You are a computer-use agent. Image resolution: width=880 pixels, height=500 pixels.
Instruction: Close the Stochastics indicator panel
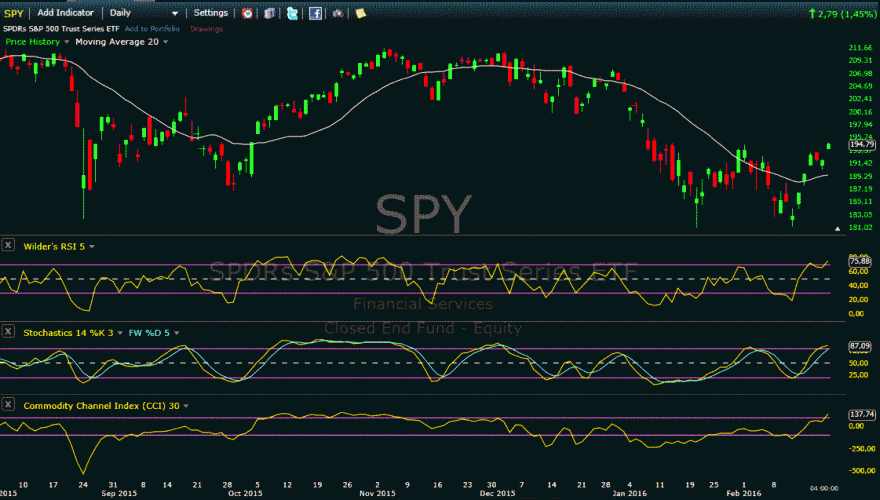[x=8, y=332]
